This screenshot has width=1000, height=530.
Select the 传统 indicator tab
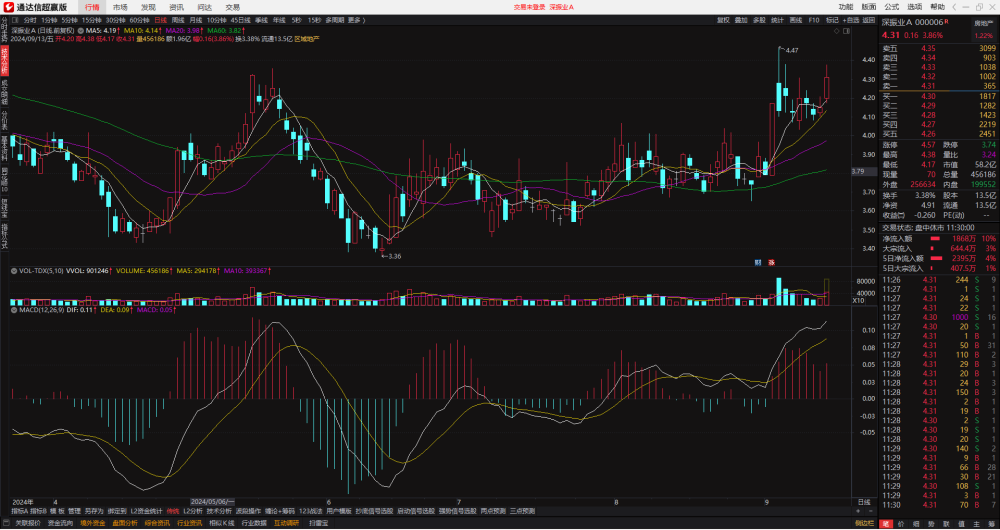tap(173, 511)
